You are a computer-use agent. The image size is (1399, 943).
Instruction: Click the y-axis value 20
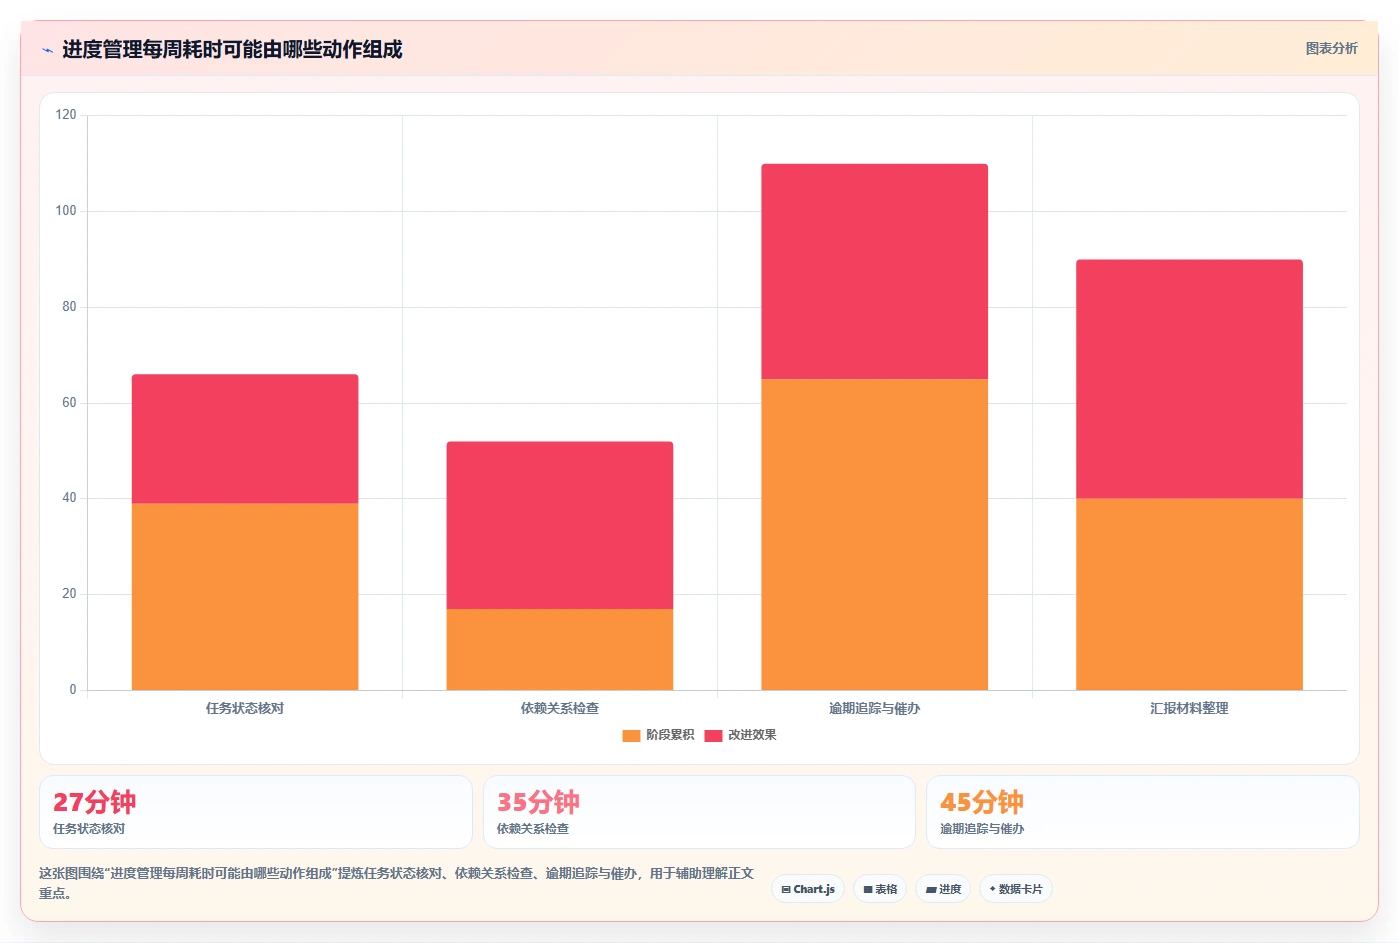tap(69, 594)
